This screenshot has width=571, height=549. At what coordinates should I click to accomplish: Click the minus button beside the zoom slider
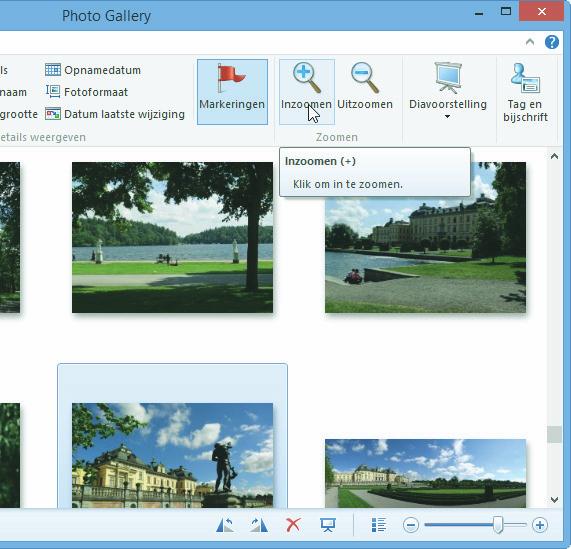411,525
